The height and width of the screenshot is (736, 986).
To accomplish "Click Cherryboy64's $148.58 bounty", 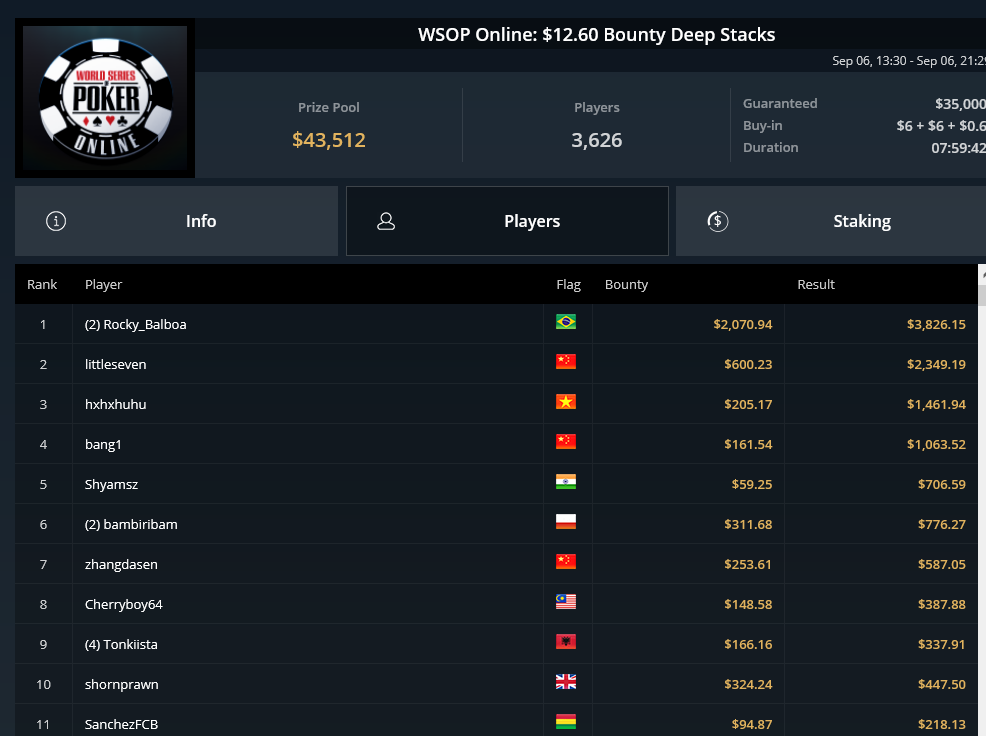I will pos(748,605).
